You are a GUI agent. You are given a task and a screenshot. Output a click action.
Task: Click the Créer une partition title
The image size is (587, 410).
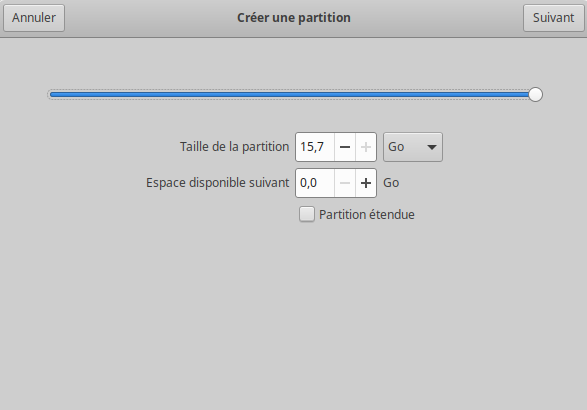tap(294, 18)
